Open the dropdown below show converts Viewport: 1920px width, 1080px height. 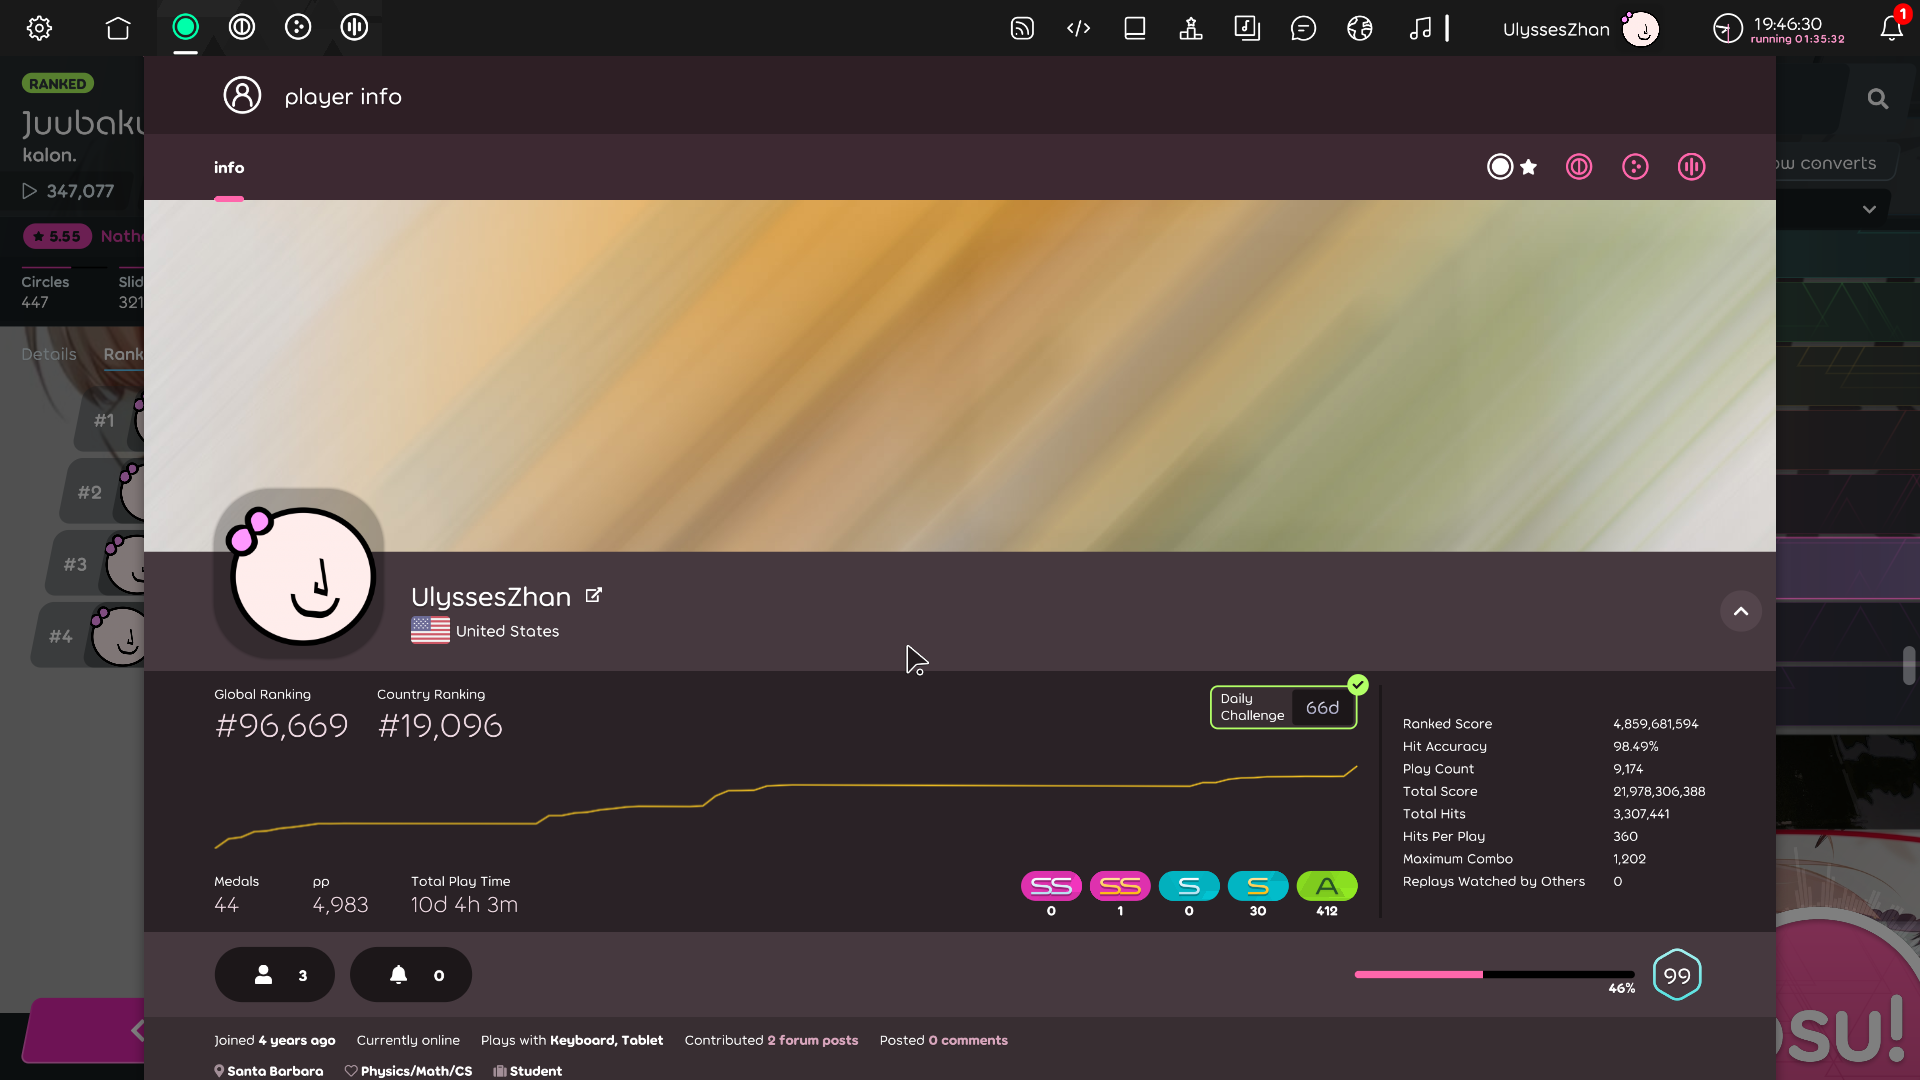[x=1868, y=209]
